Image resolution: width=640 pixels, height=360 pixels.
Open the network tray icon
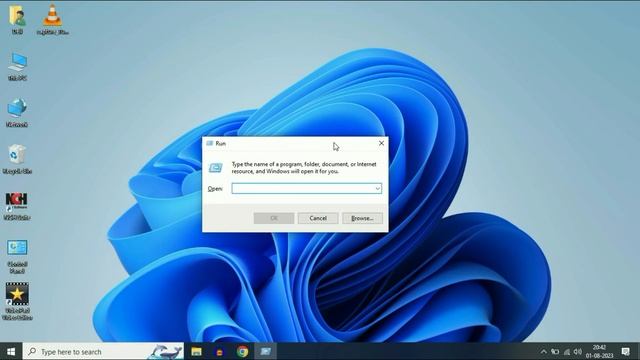567,352
